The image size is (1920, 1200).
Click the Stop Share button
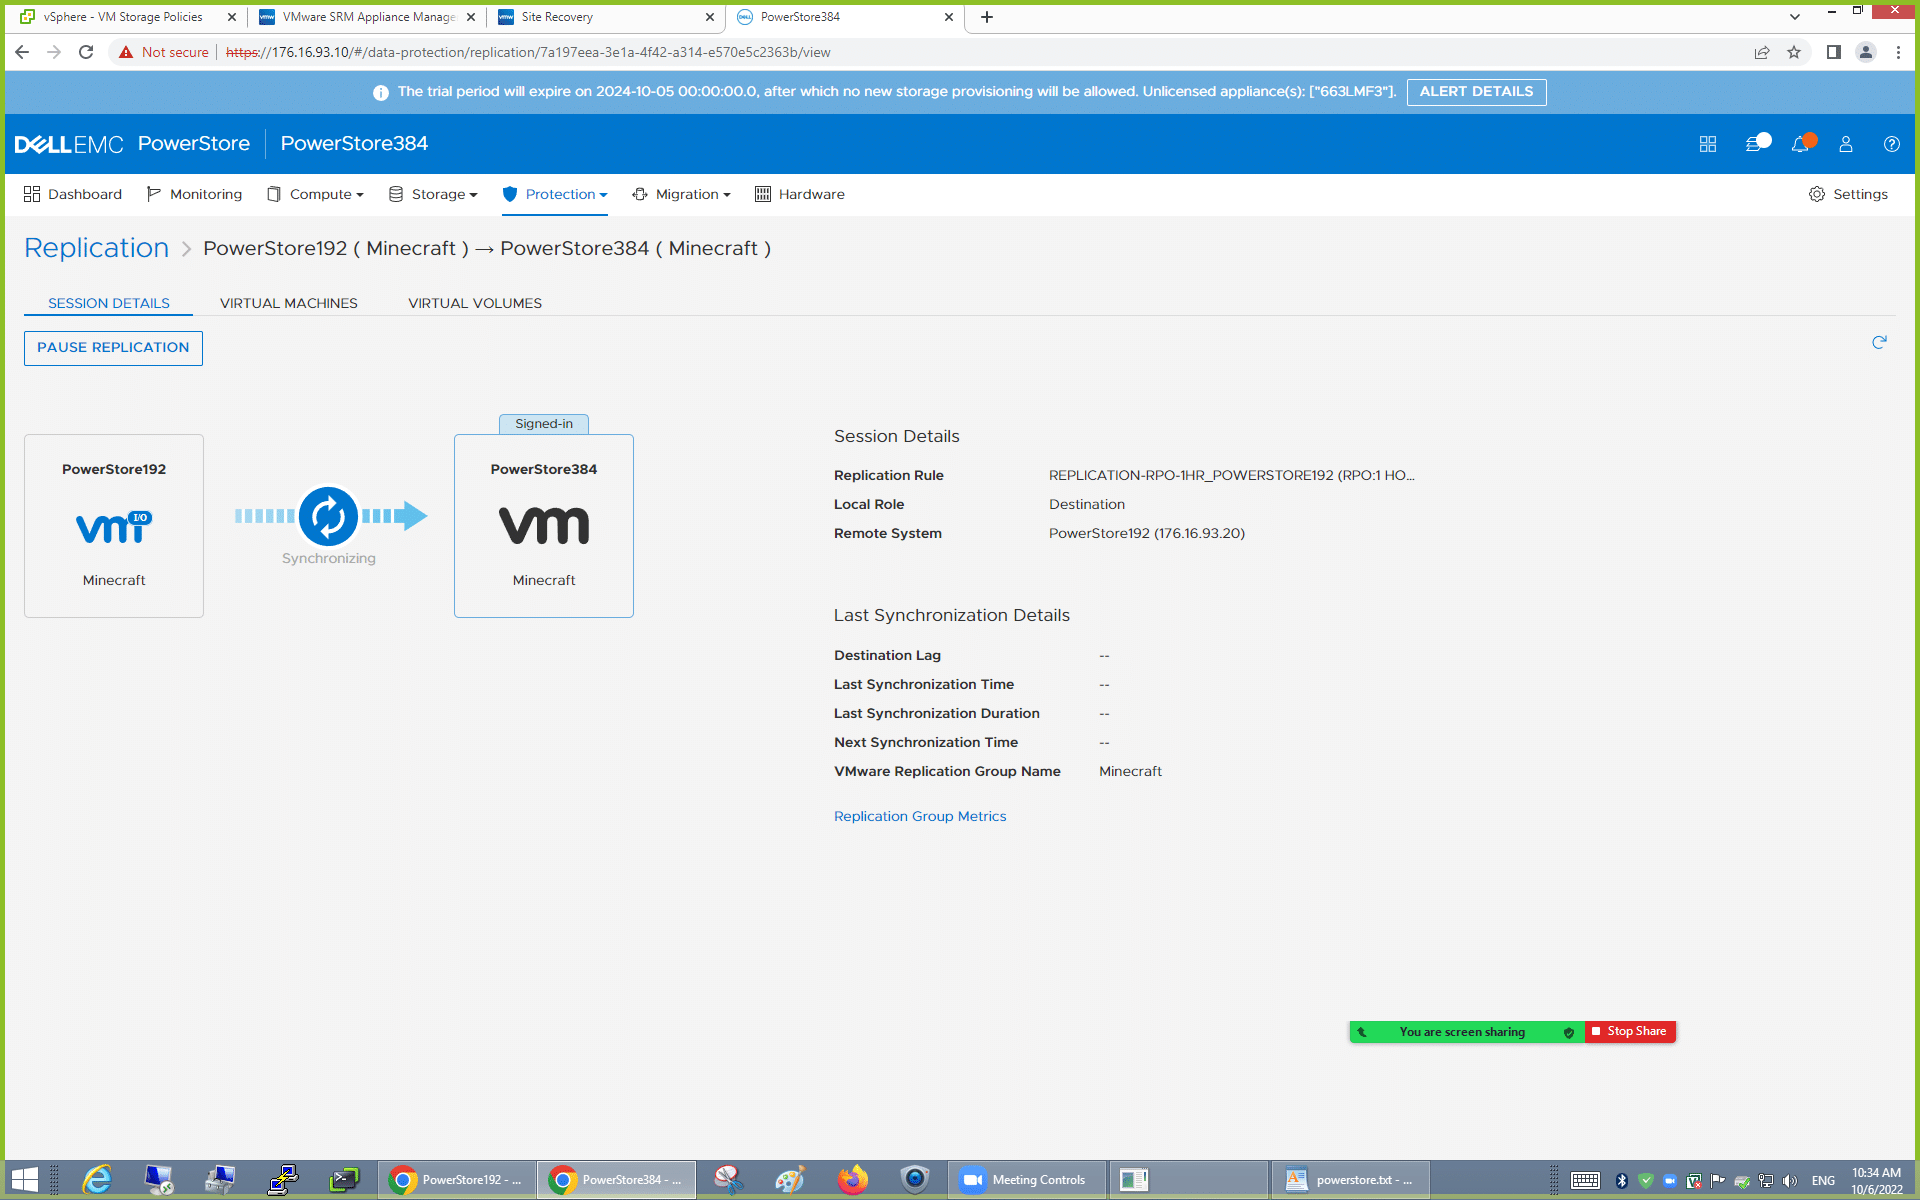1630,1031
